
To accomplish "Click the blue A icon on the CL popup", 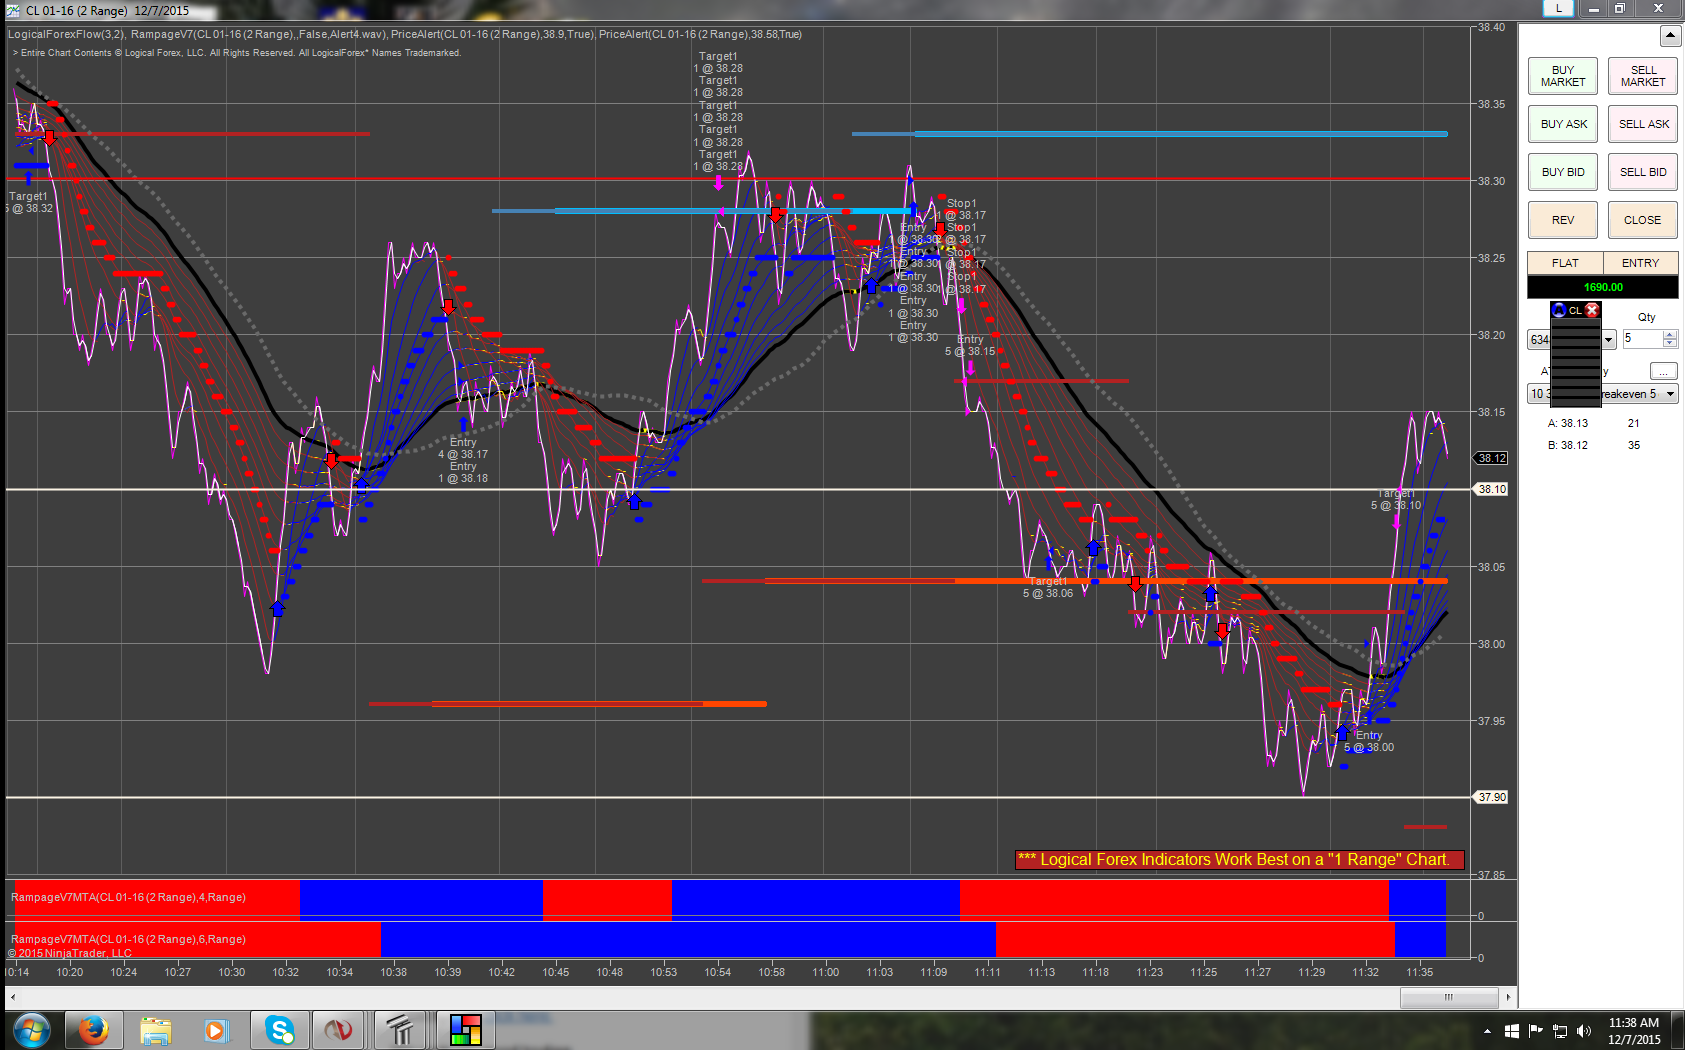I will [x=1559, y=310].
